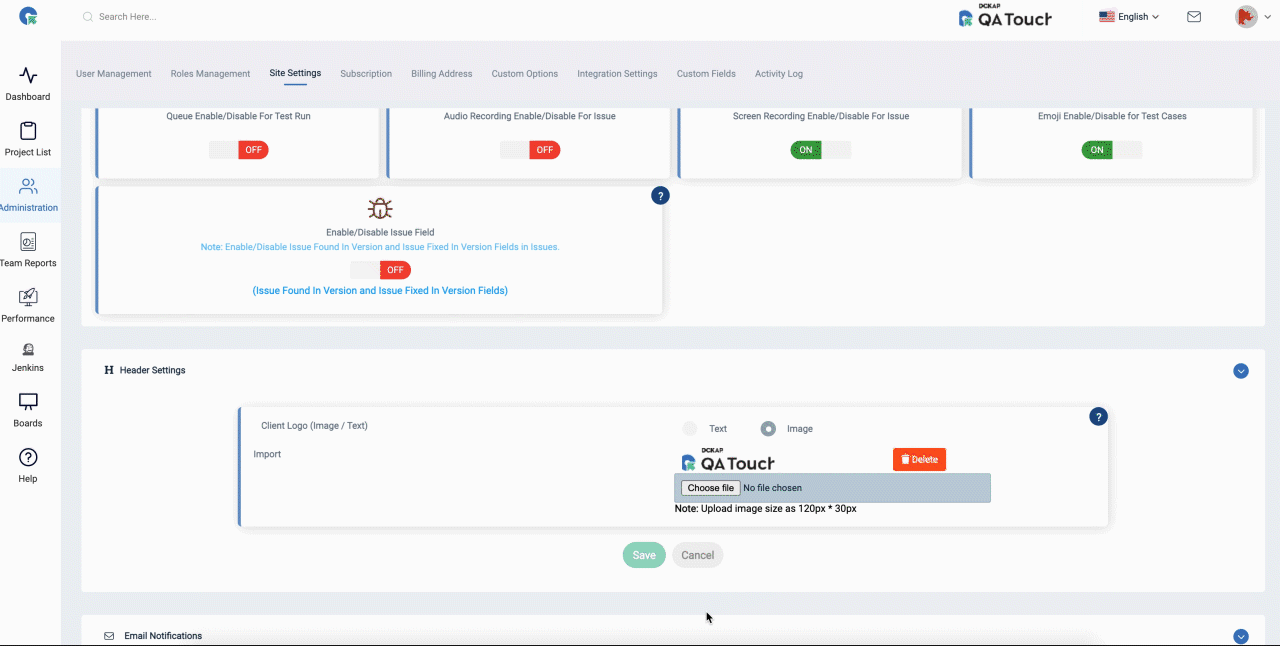Expand the Email Notifications section
1280x646 pixels.
tap(1241, 636)
